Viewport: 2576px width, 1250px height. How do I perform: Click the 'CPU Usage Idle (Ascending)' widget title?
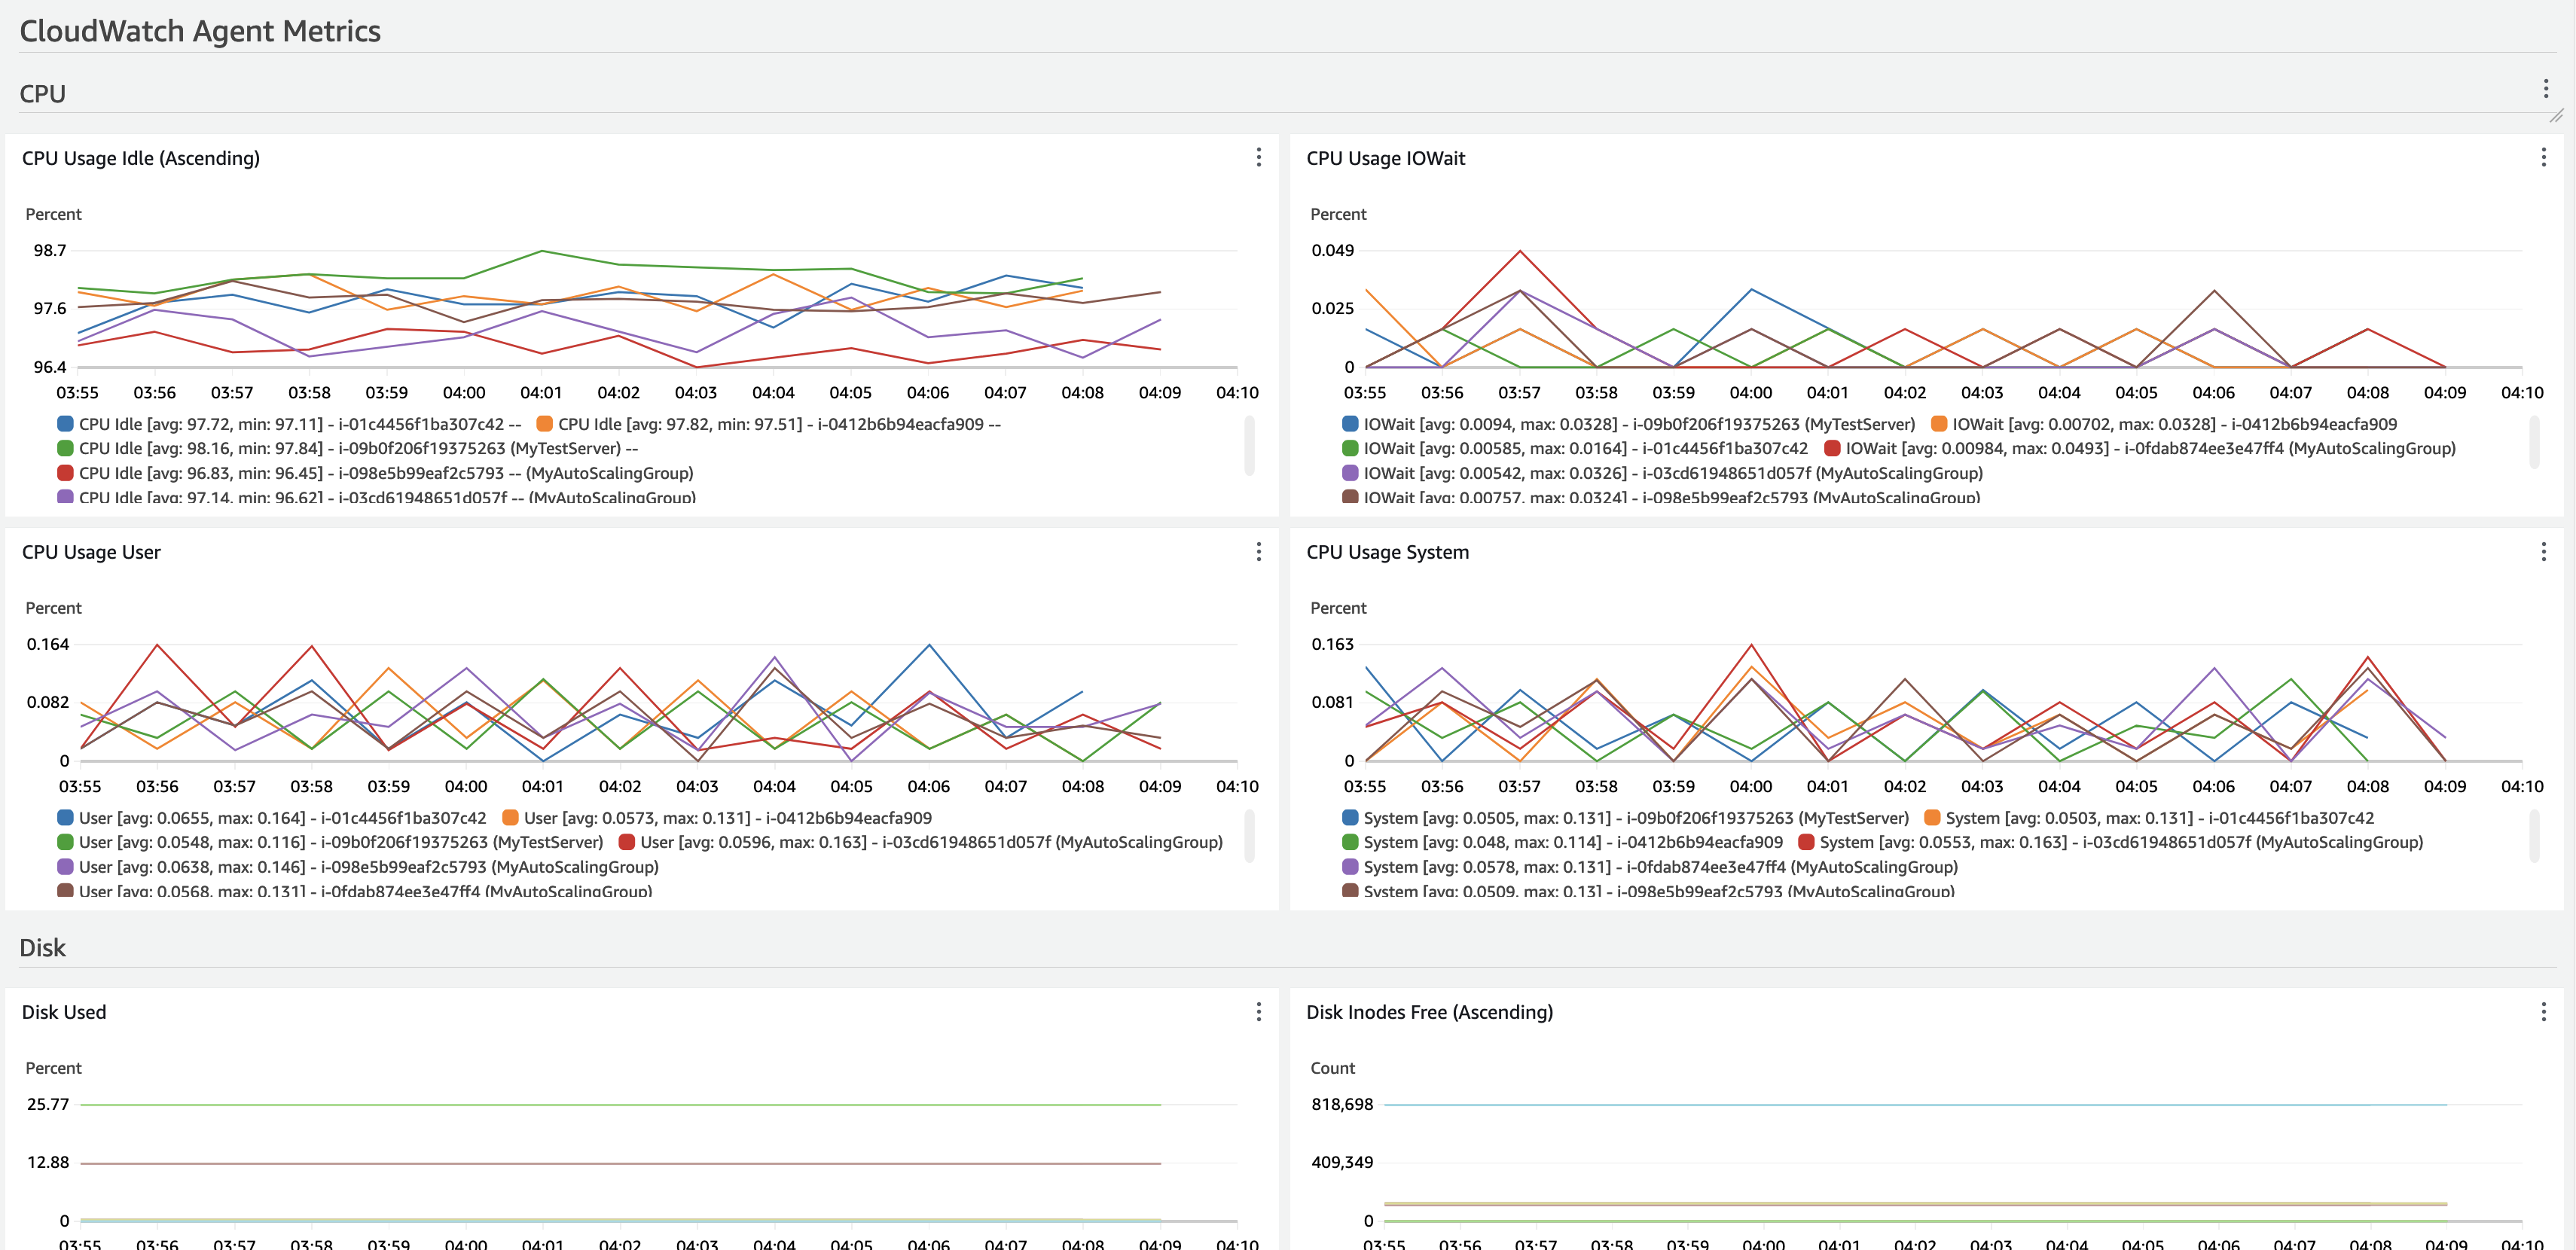(141, 158)
